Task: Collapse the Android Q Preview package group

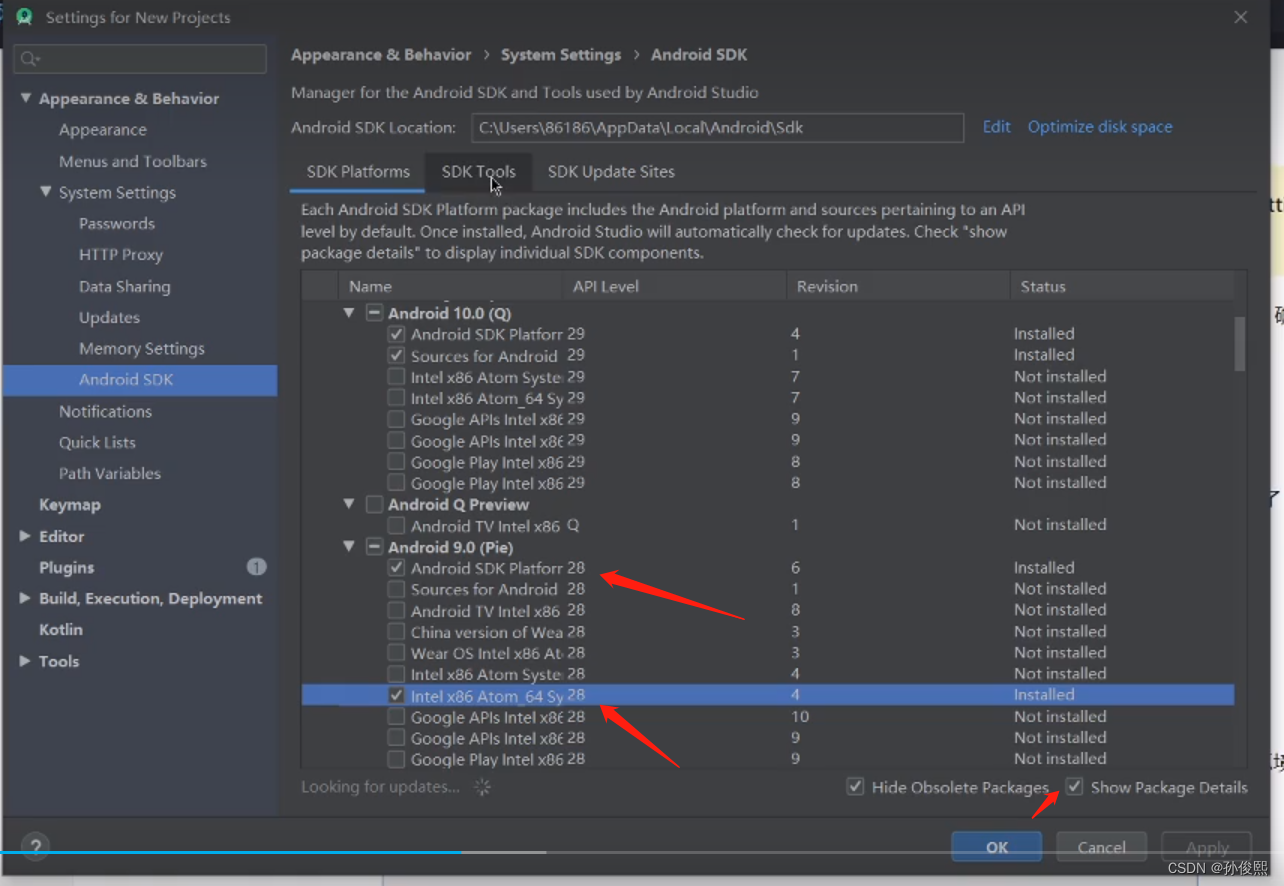Action: [x=349, y=504]
